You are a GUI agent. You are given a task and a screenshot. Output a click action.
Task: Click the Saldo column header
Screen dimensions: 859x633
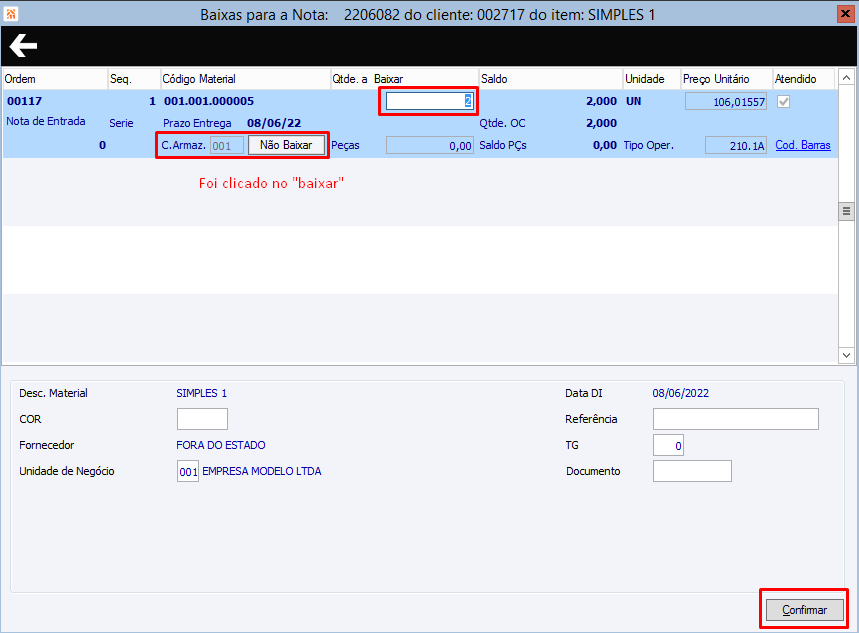551,79
